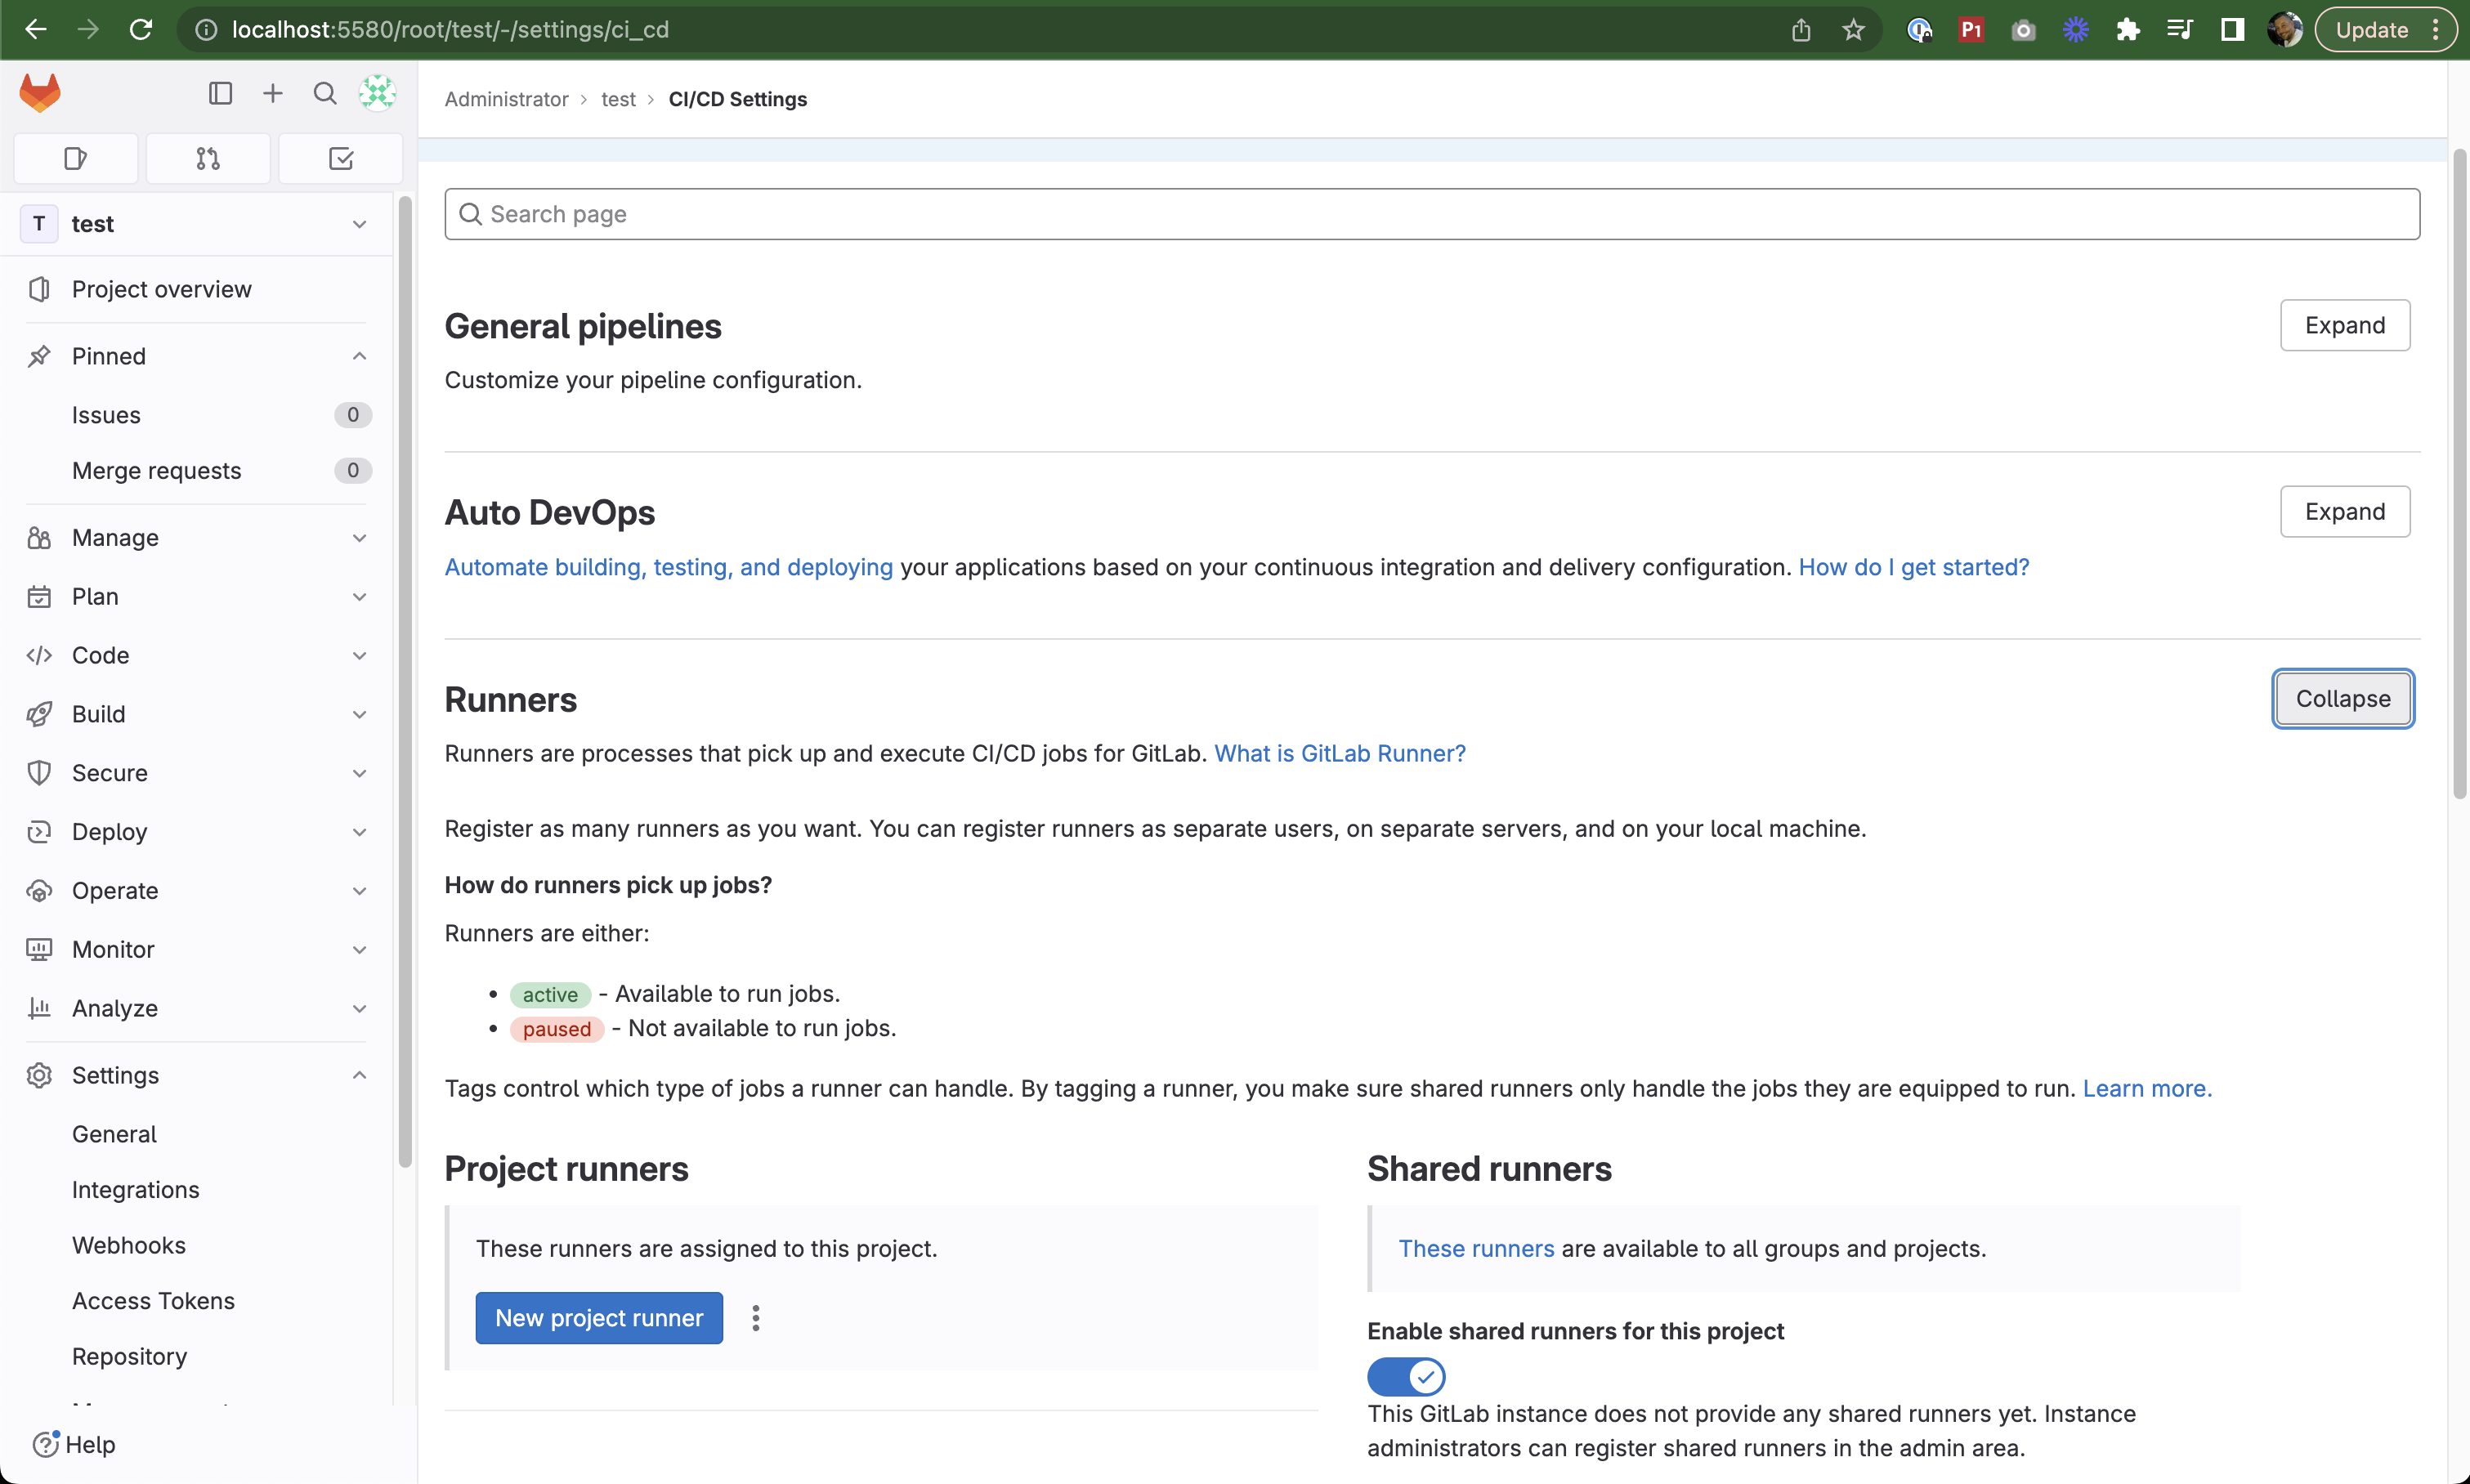Screen dimensions: 2470x1484
Task: Click the Automate building testing link
Action: [x=669, y=566]
